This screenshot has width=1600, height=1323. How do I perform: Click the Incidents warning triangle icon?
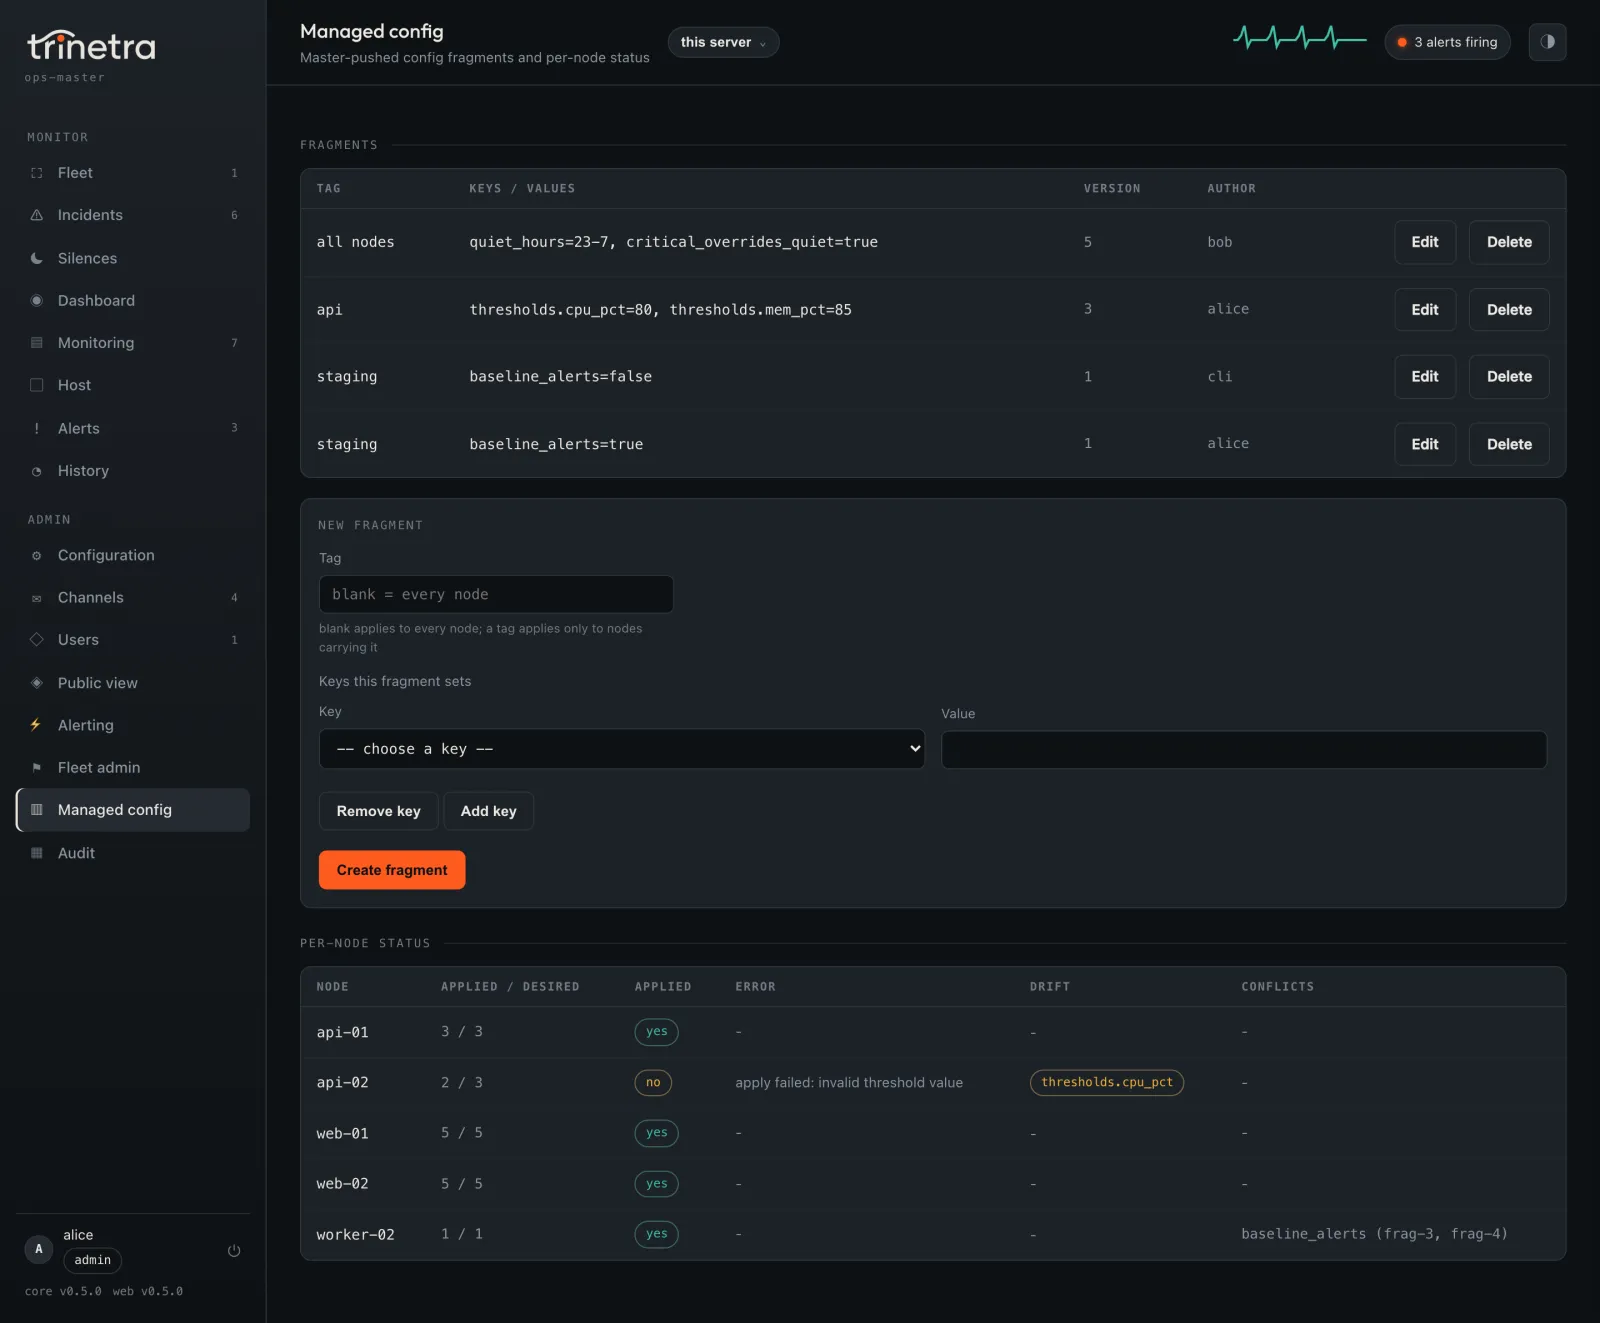coord(37,215)
